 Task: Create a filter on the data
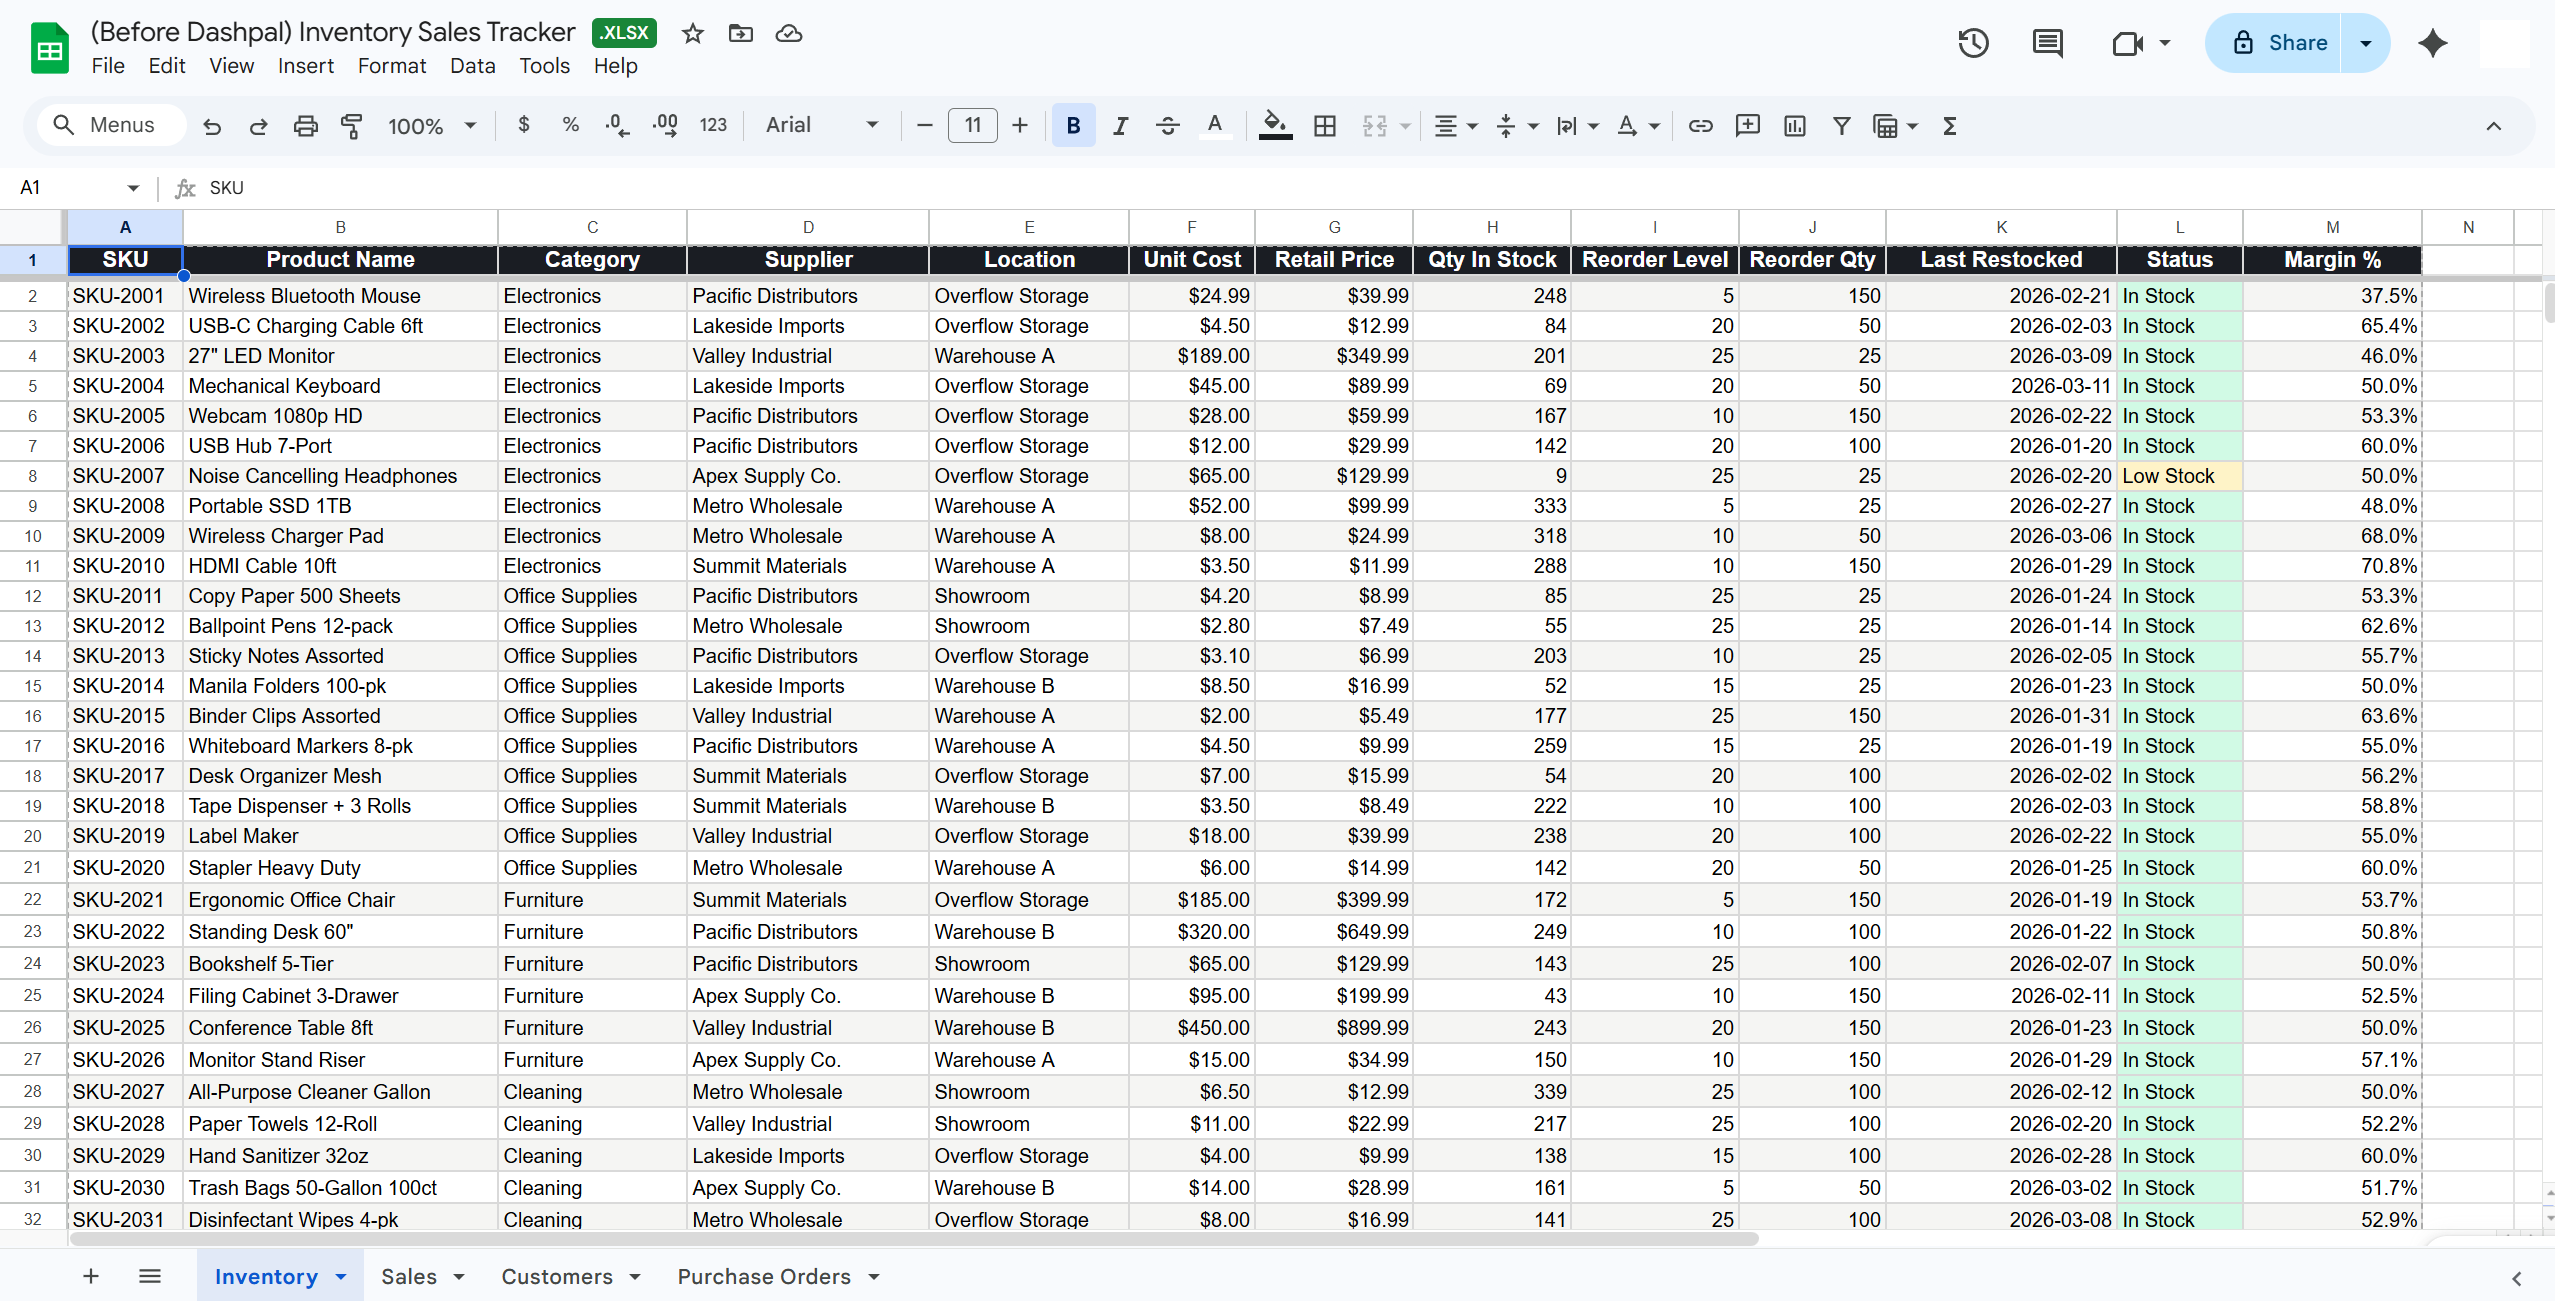pyautogui.click(x=1842, y=125)
